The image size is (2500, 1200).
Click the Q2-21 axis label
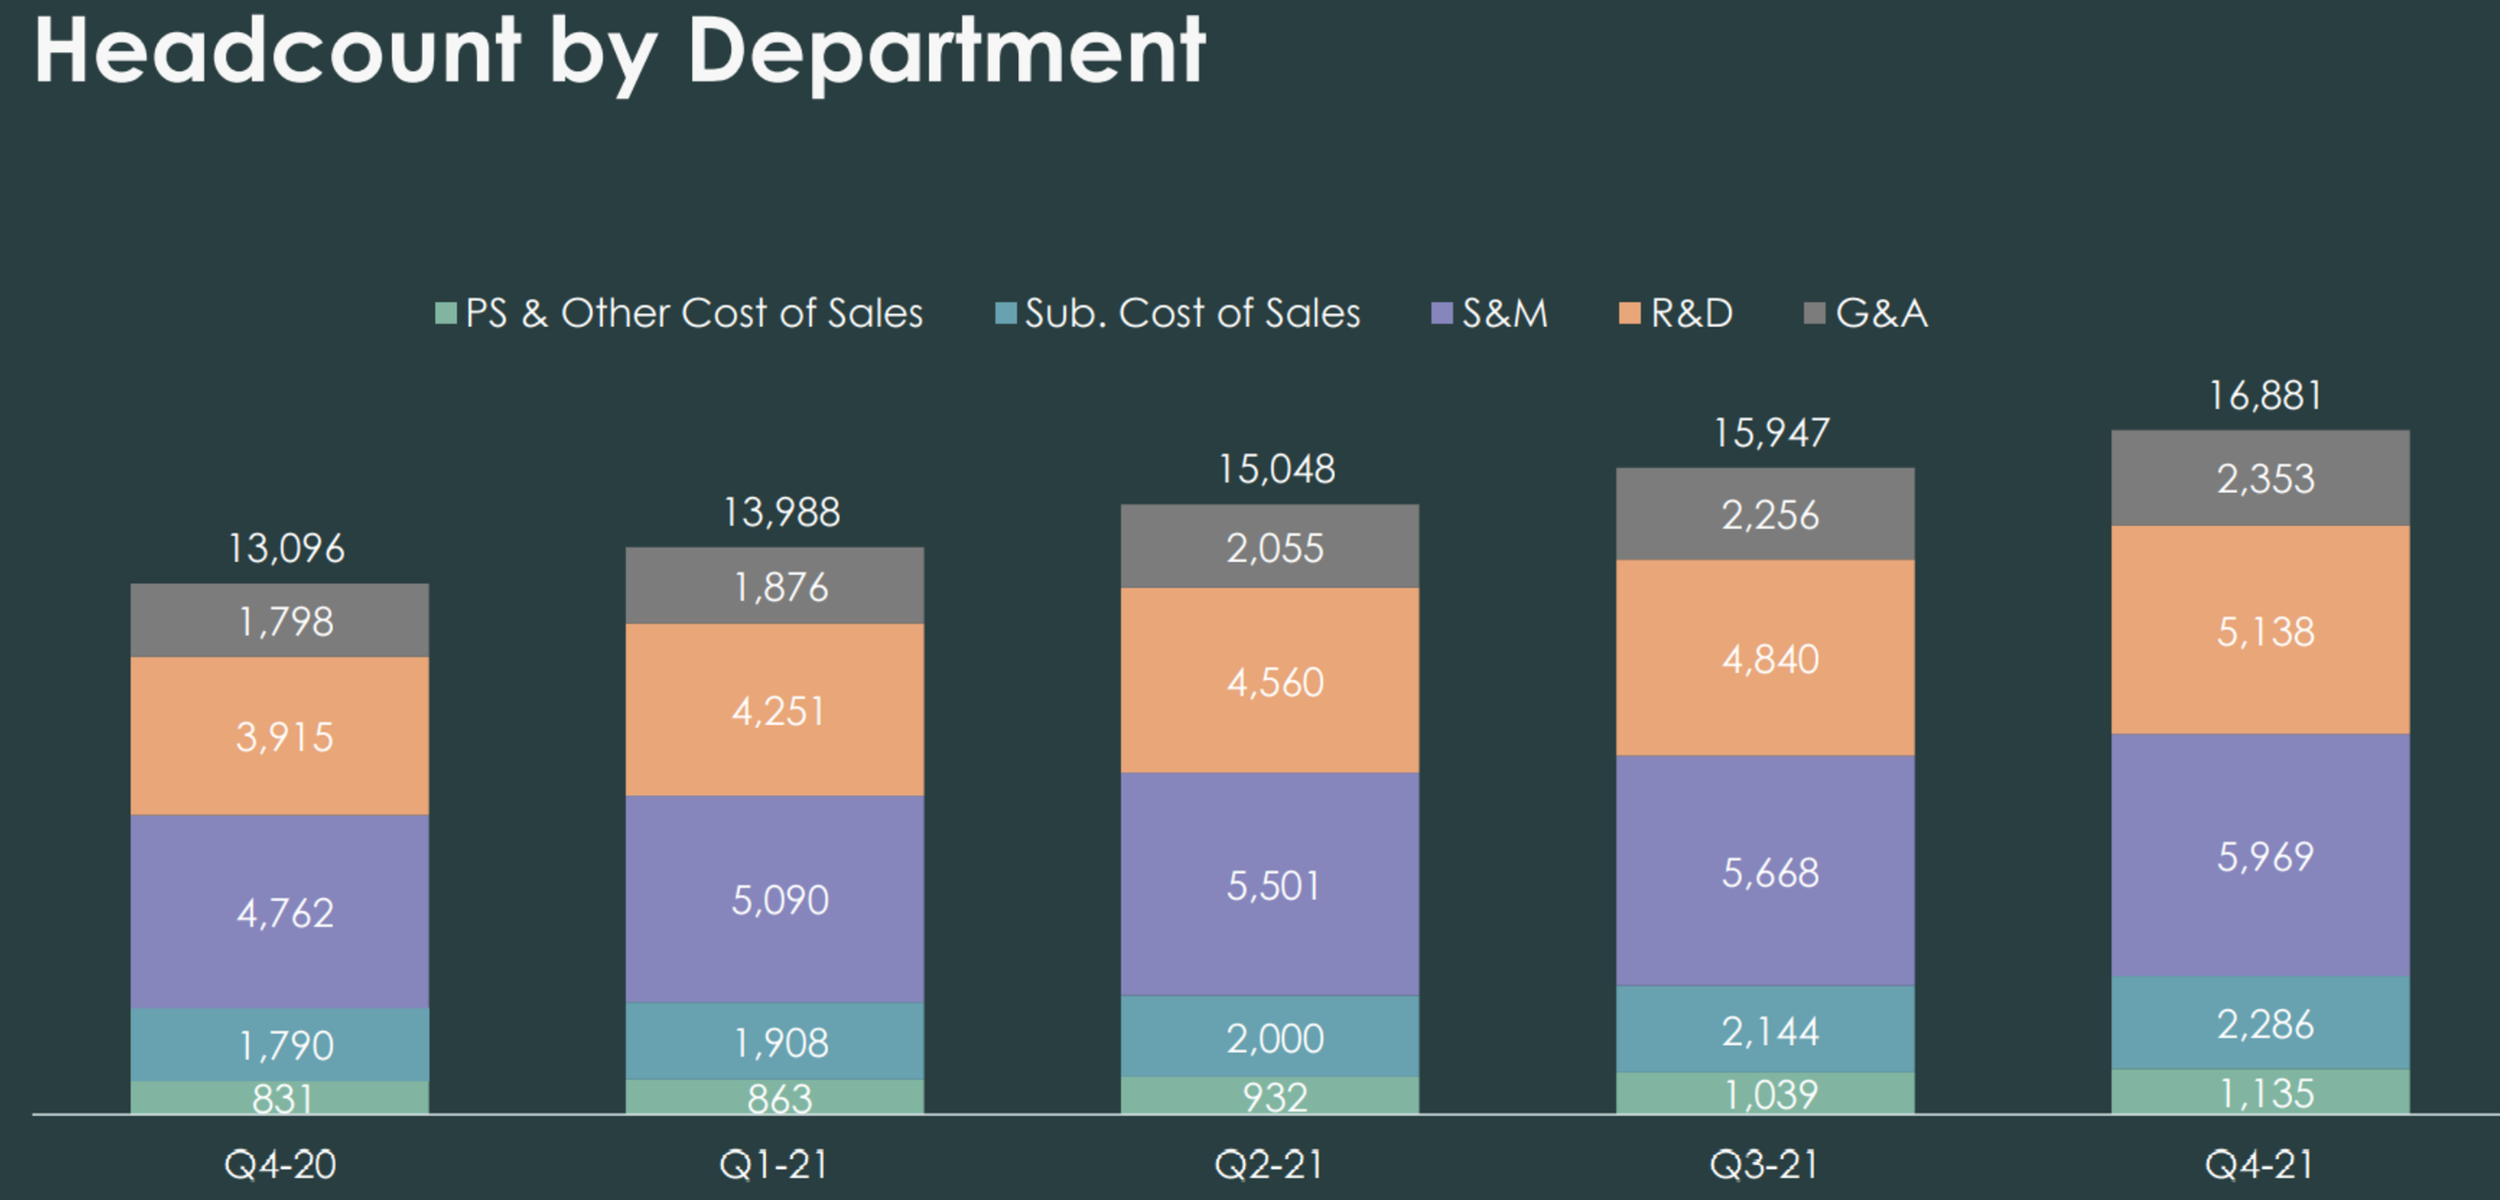1268,1165
